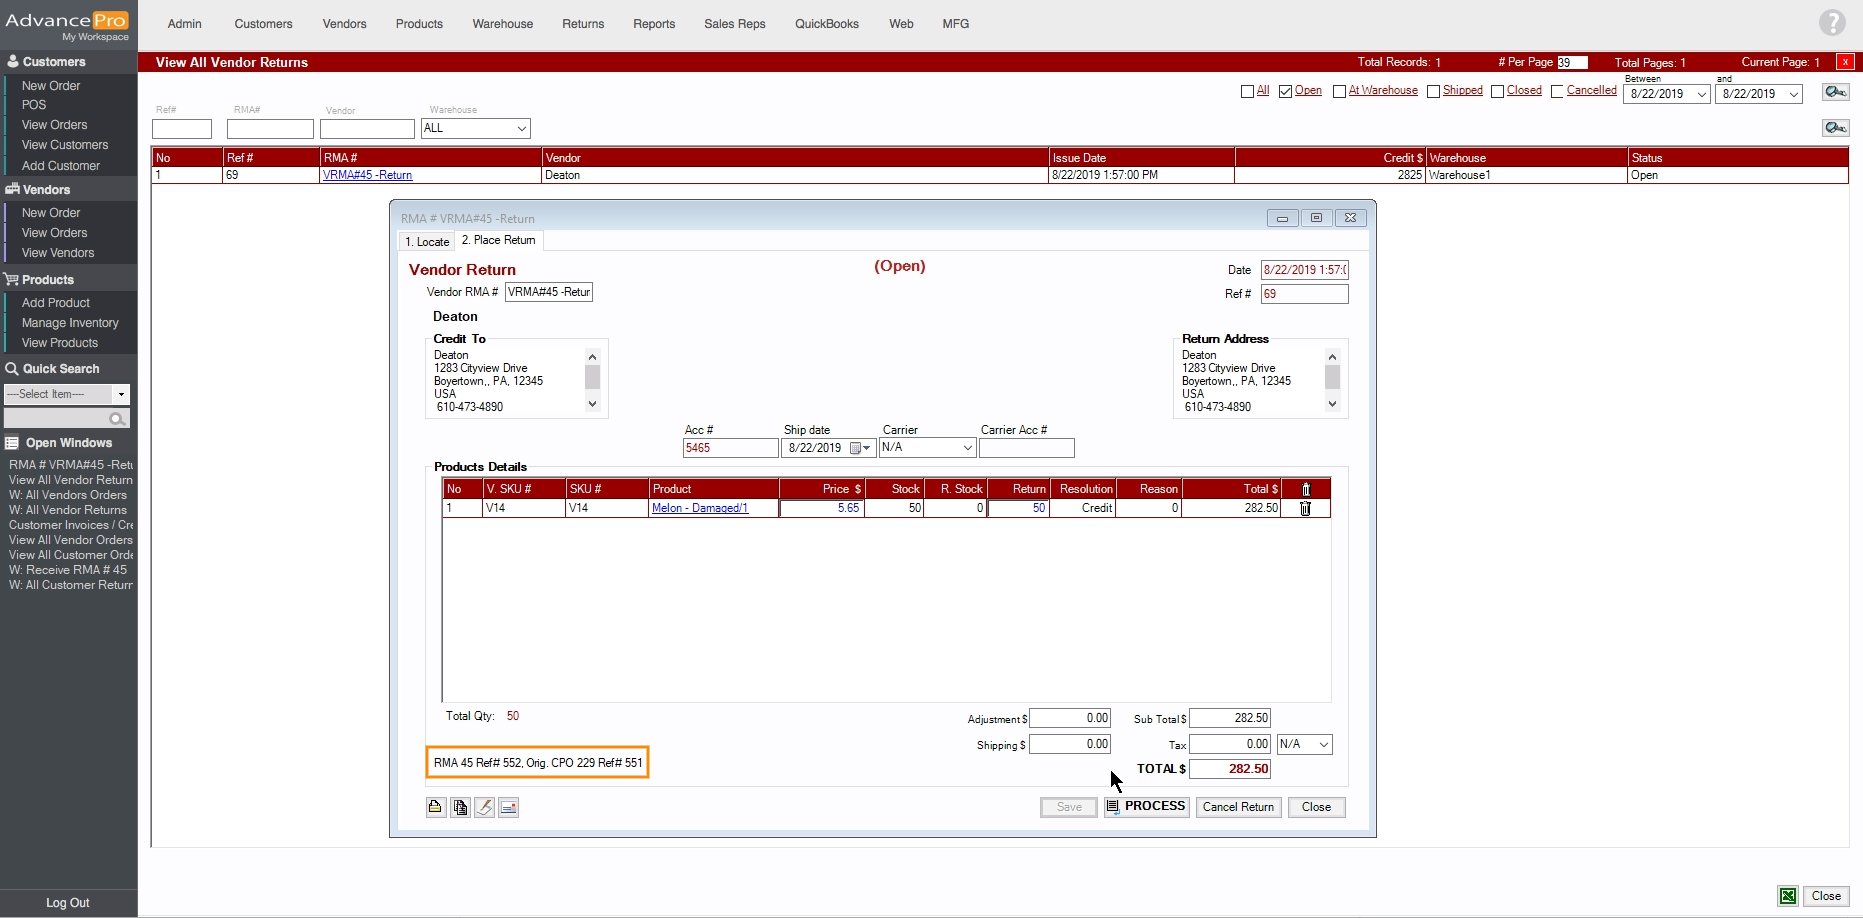The width and height of the screenshot is (1863, 918).
Task: Delete the Melon product row via trash icon
Action: (1305, 508)
